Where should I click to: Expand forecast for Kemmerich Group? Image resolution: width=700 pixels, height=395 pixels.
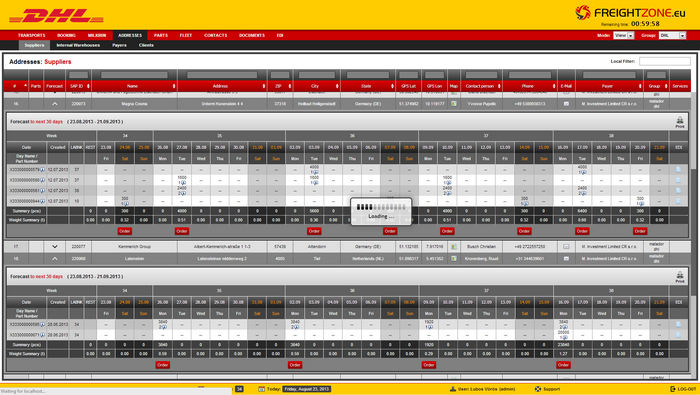(54, 246)
